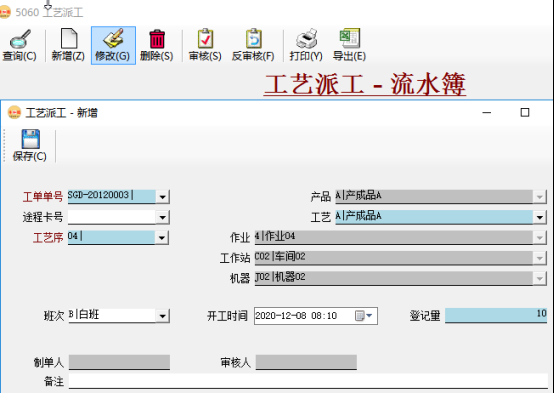Click the 备注 remarks field

[x=308, y=381]
